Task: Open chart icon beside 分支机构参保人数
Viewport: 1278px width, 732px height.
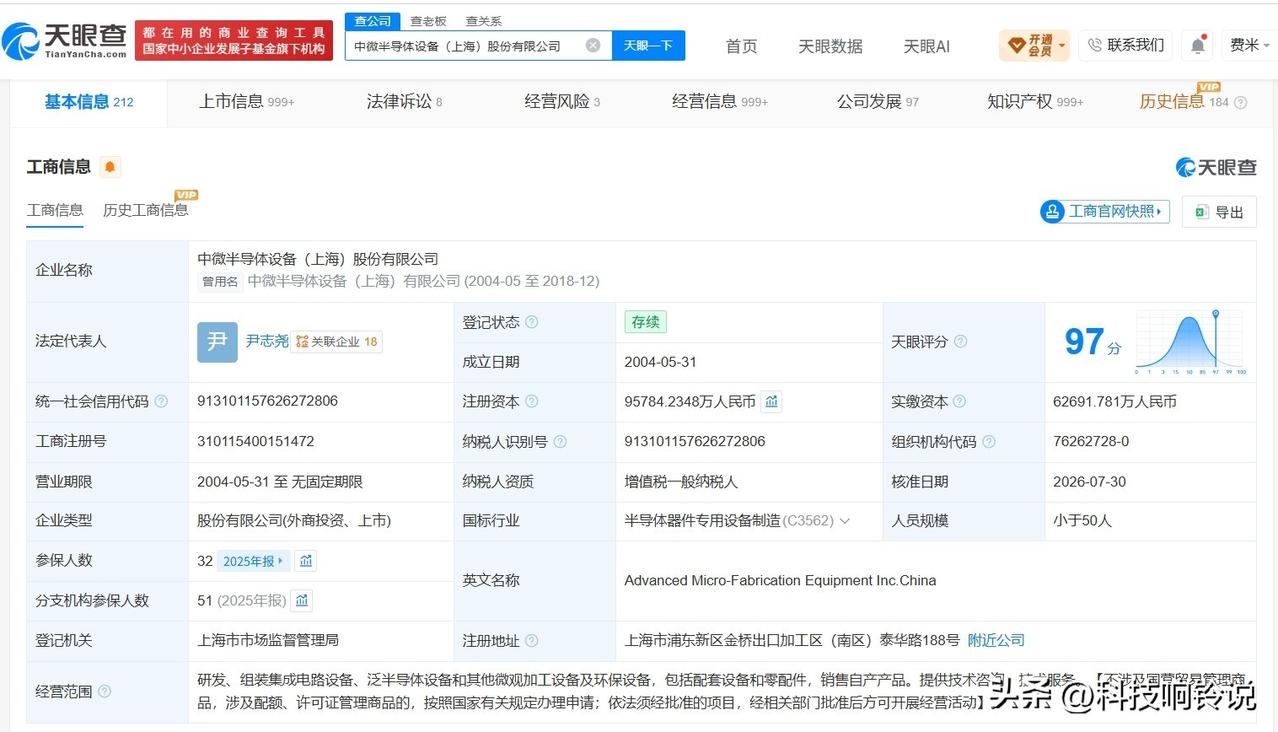Action: point(302,601)
